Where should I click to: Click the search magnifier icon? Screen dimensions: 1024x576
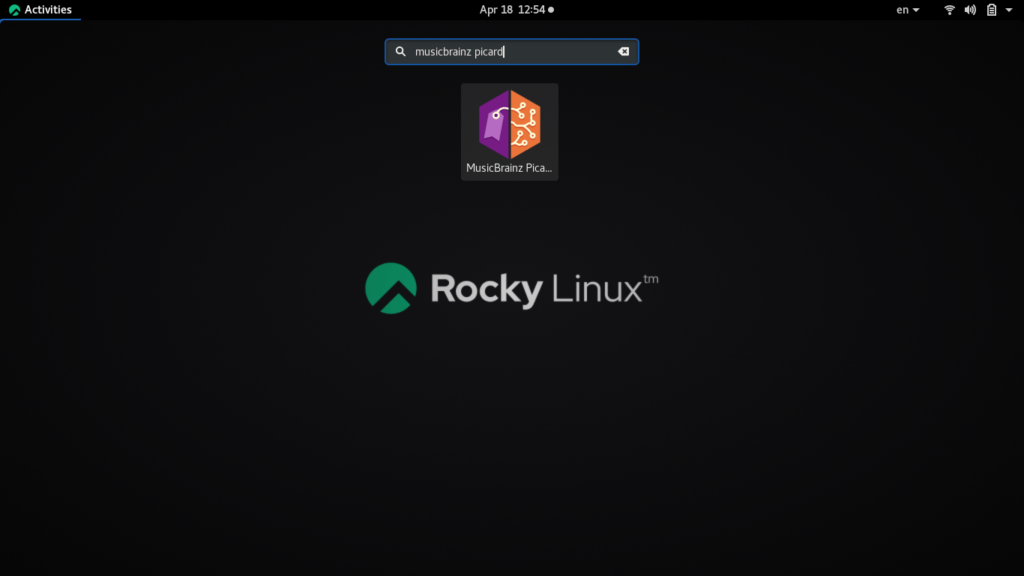point(400,52)
